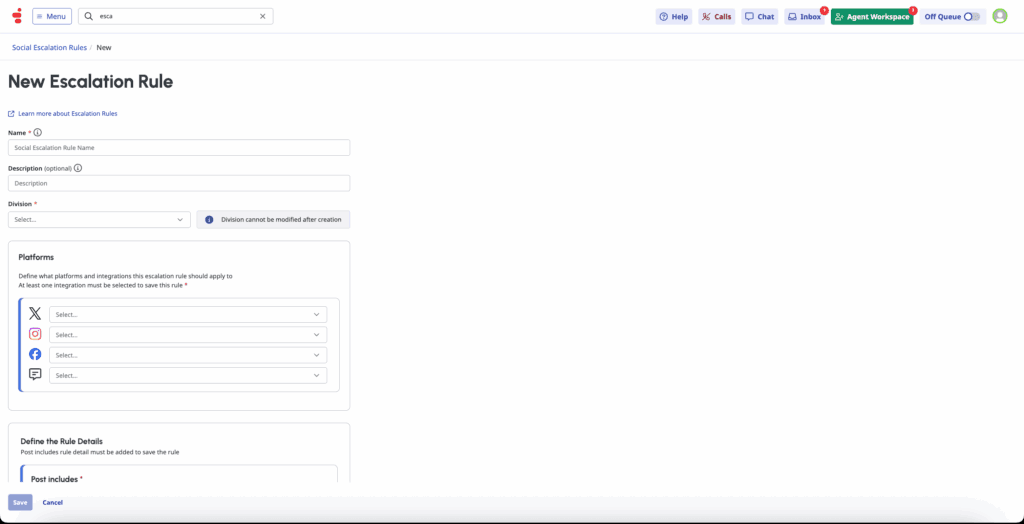Click the Description info icon

78,168
